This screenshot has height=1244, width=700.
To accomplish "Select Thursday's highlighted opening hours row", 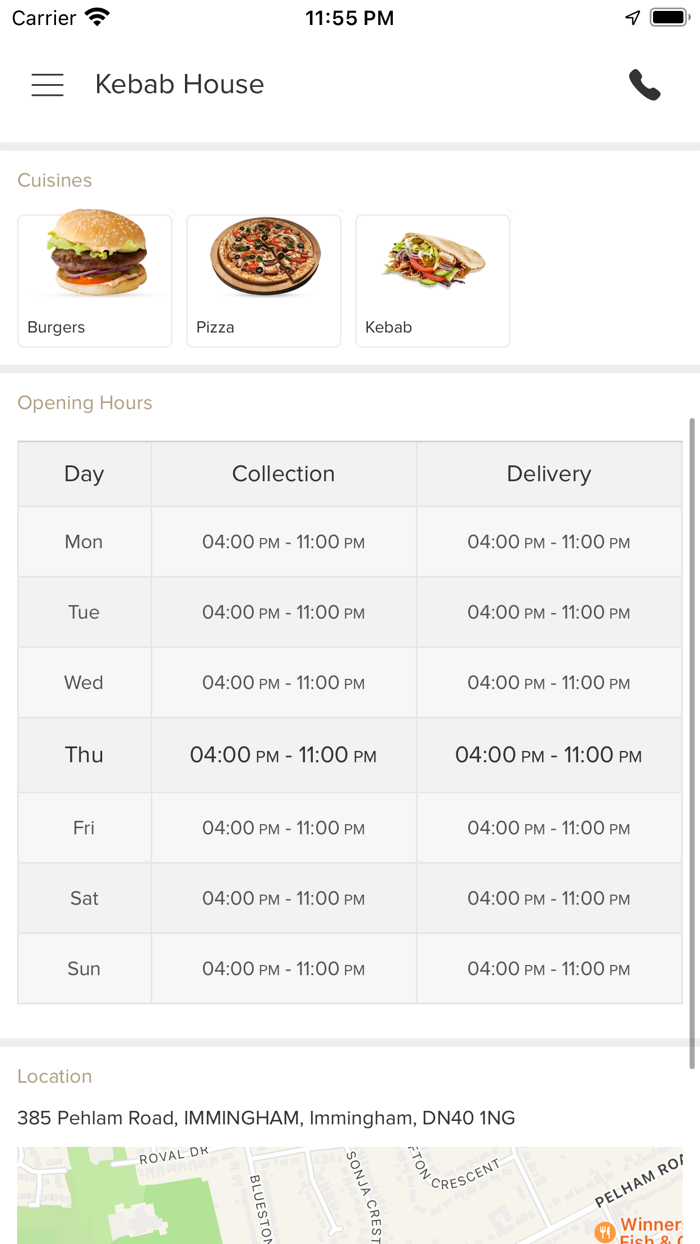I will coord(350,755).
